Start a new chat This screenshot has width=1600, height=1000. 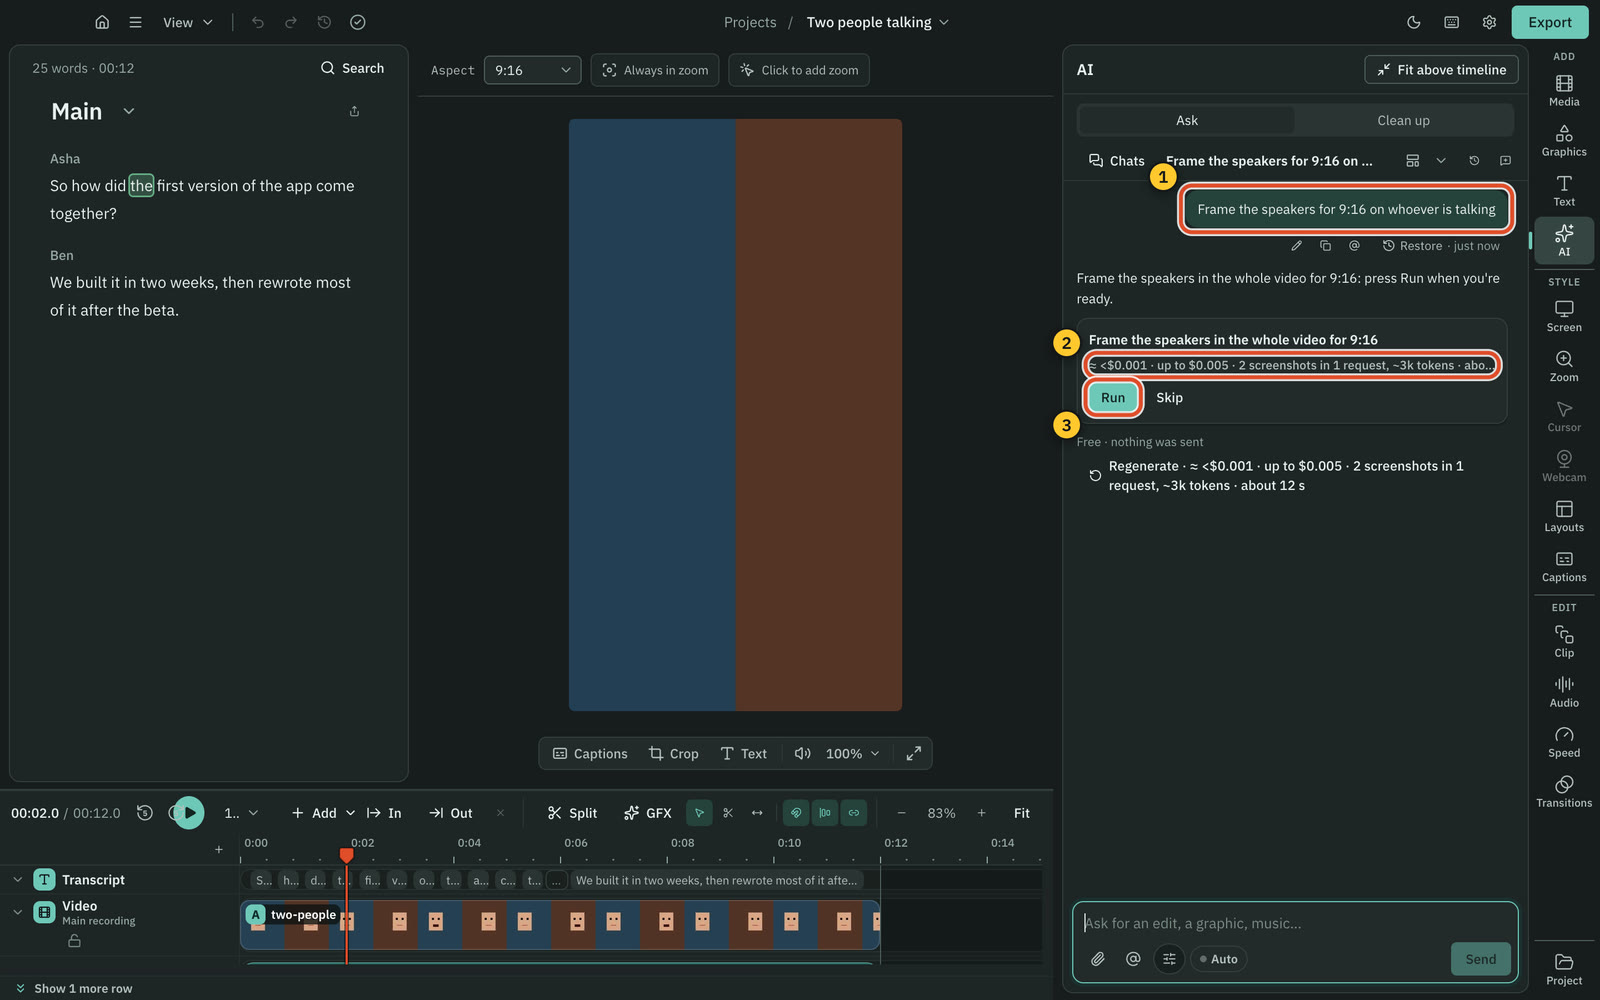(x=1505, y=160)
